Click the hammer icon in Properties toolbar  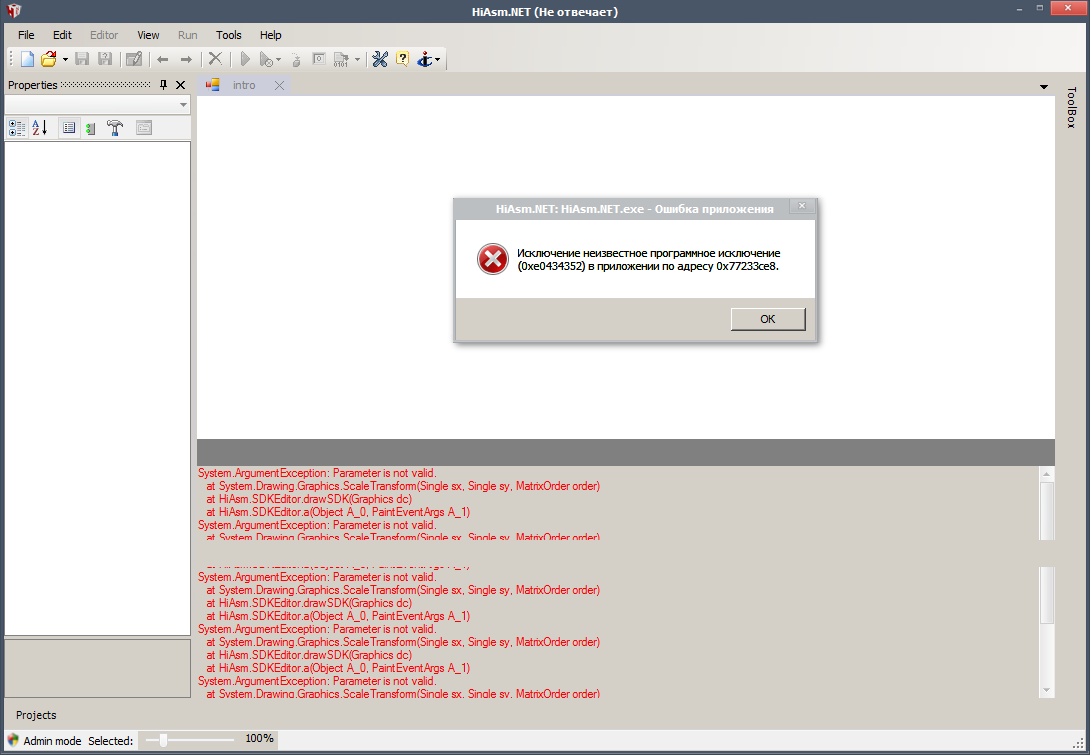[x=115, y=128]
